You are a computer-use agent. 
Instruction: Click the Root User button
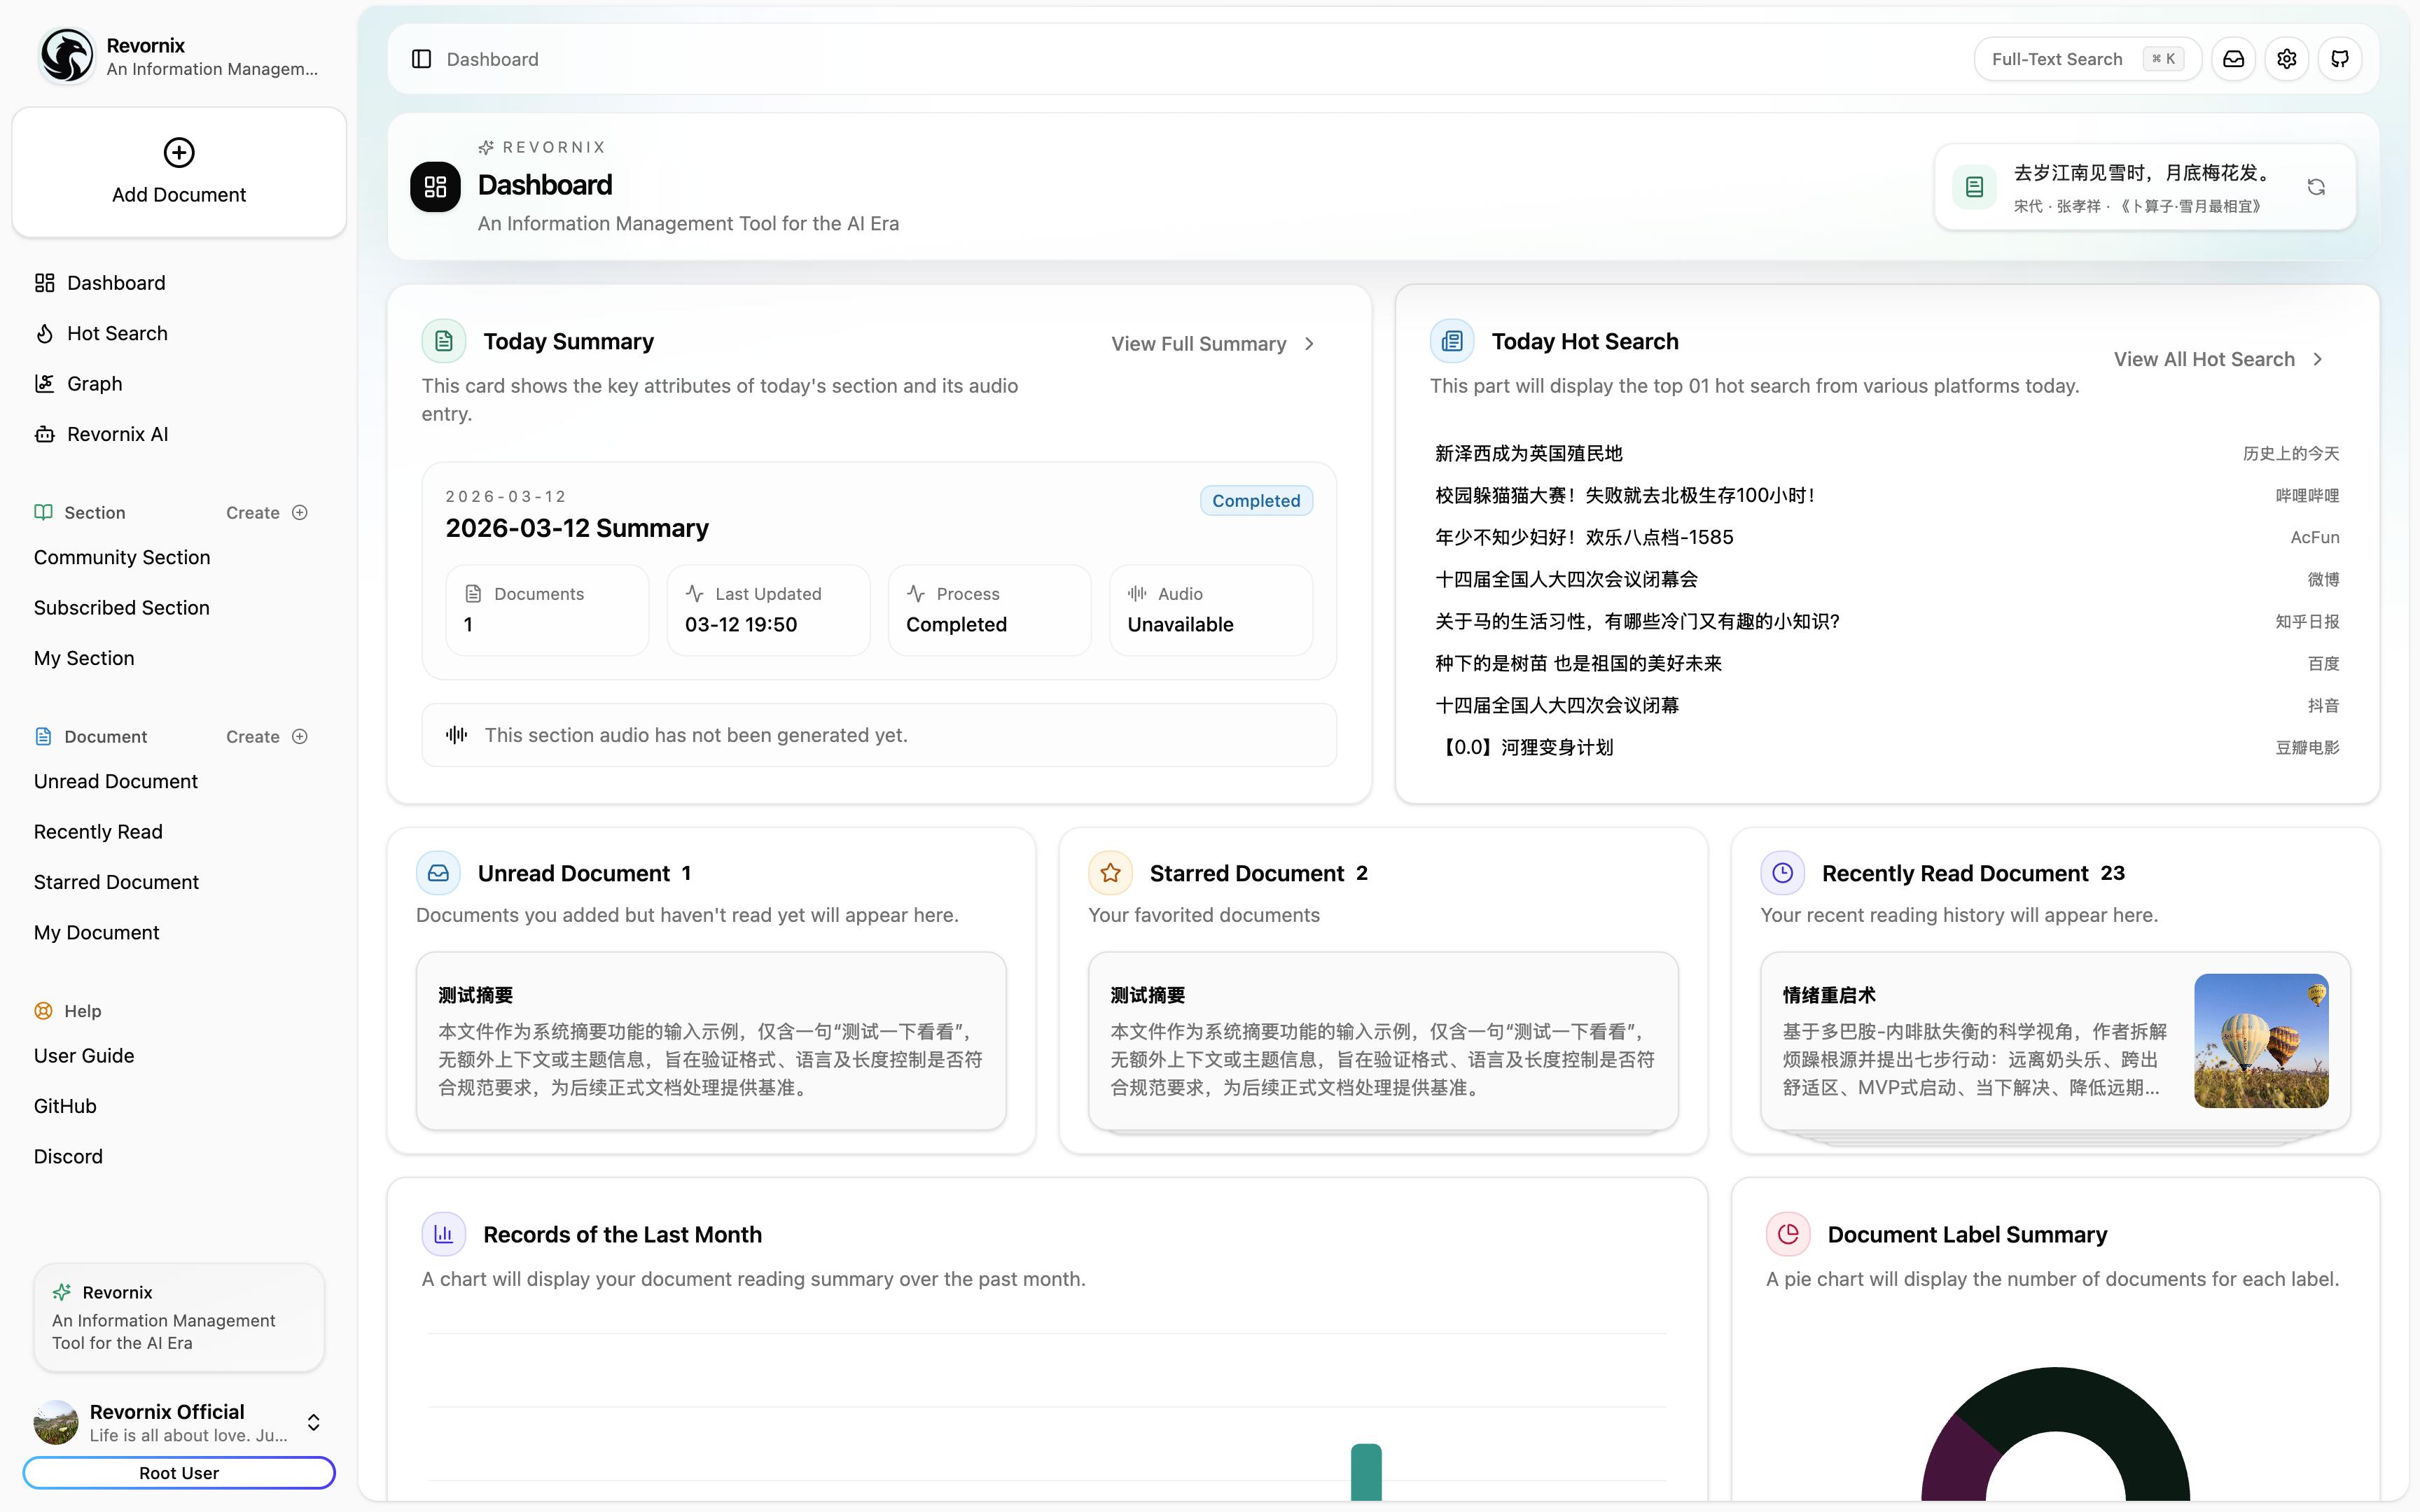179,1472
